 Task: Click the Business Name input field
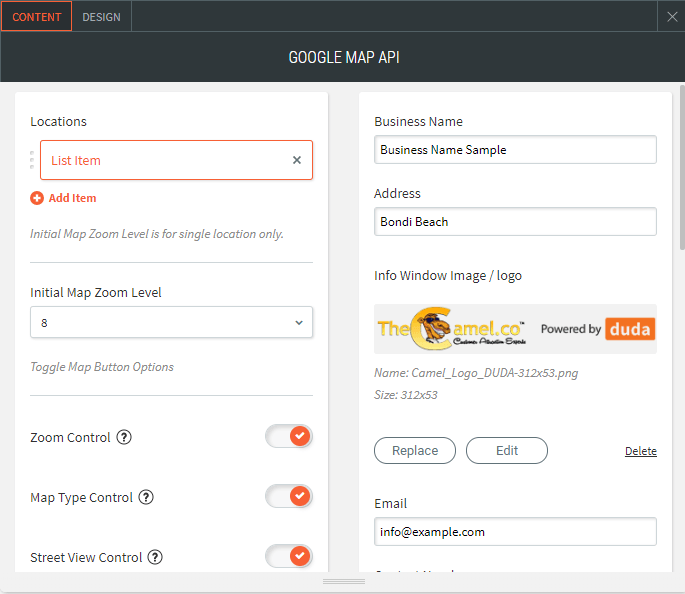point(515,150)
